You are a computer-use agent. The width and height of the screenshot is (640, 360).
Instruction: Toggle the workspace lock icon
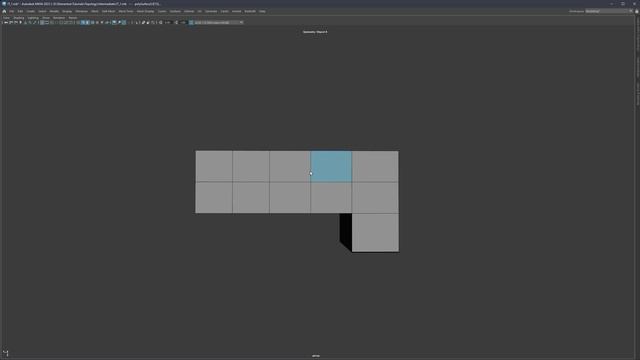(x=636, y=11)
